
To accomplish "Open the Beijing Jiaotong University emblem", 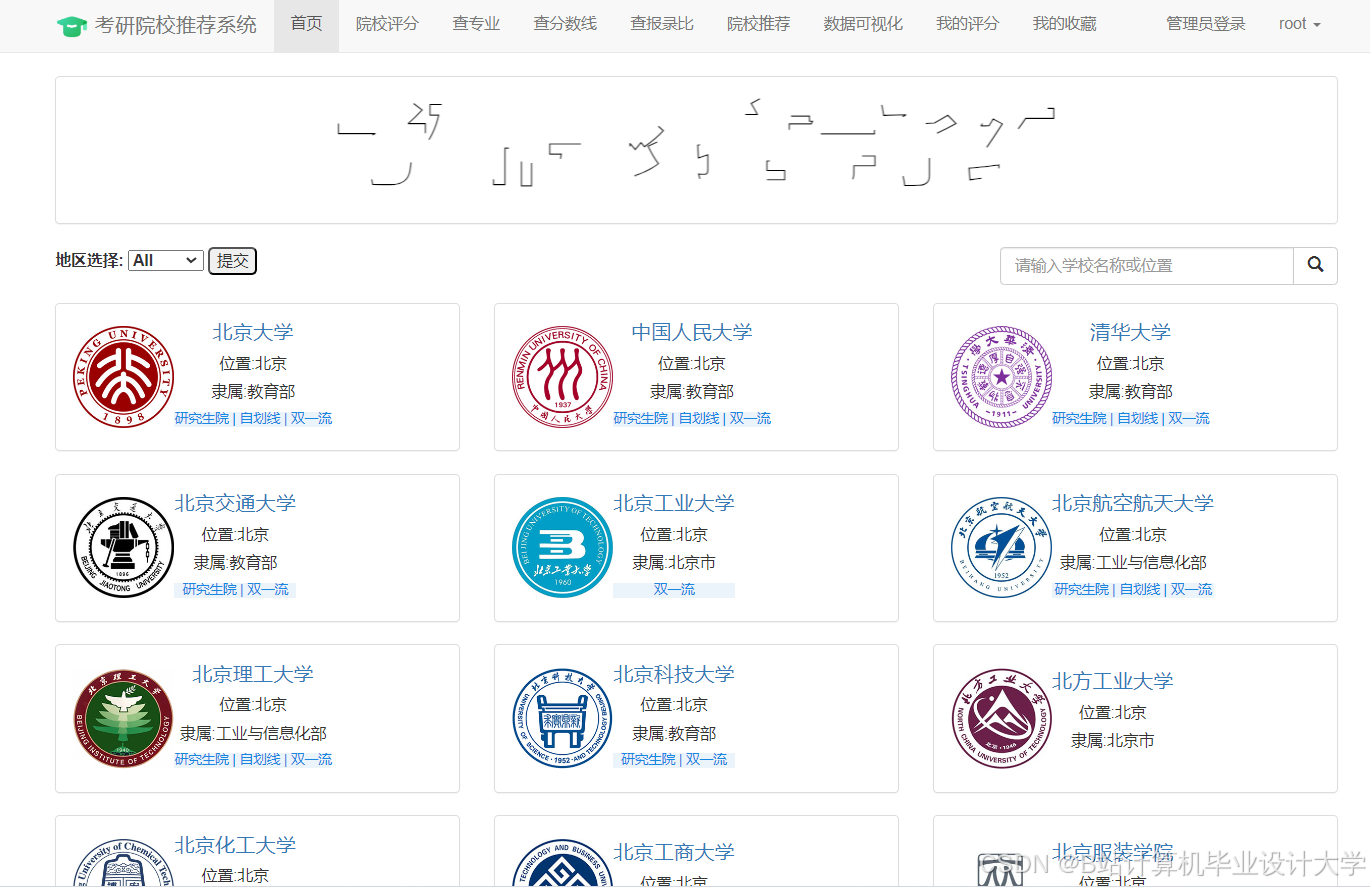I will 124,548.
